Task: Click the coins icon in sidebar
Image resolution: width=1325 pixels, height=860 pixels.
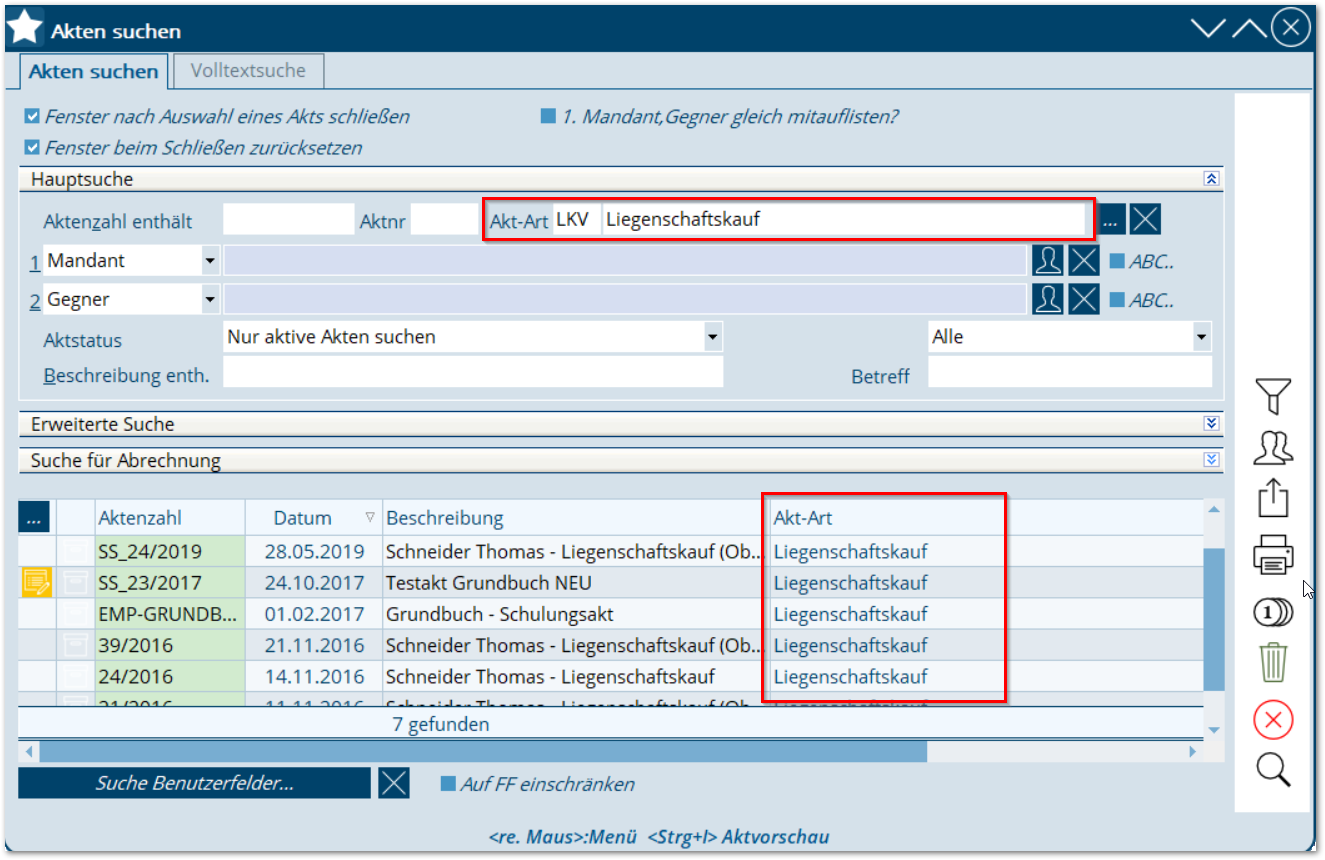Action: pos(1273,611)
